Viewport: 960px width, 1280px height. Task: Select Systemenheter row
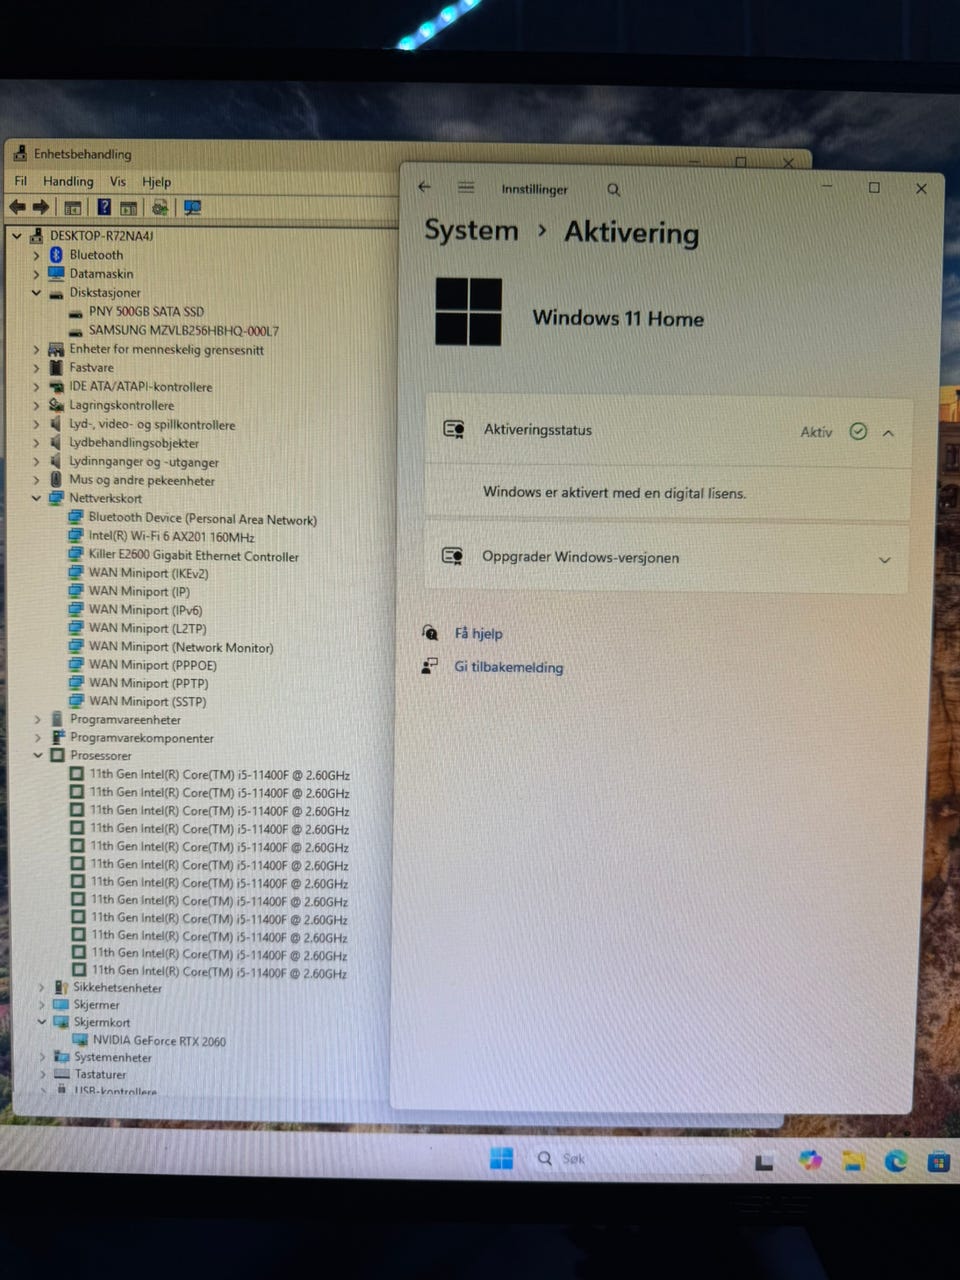pyautogui.click(x=113, y=1057)
